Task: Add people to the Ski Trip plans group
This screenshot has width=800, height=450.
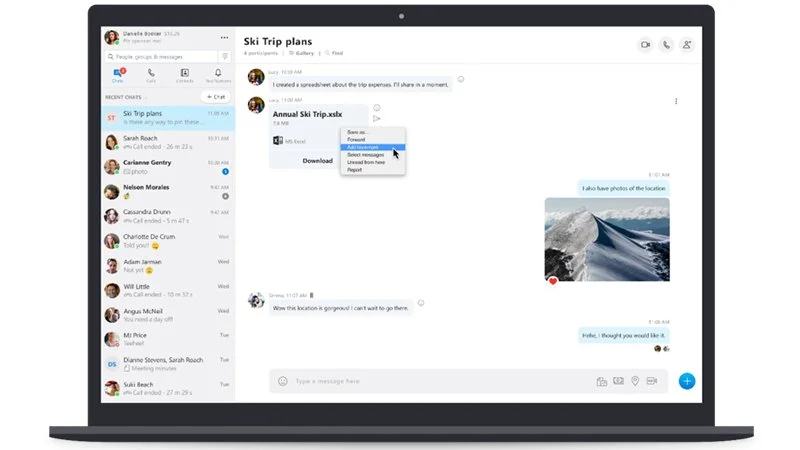Action: click(x=687, y=45)
